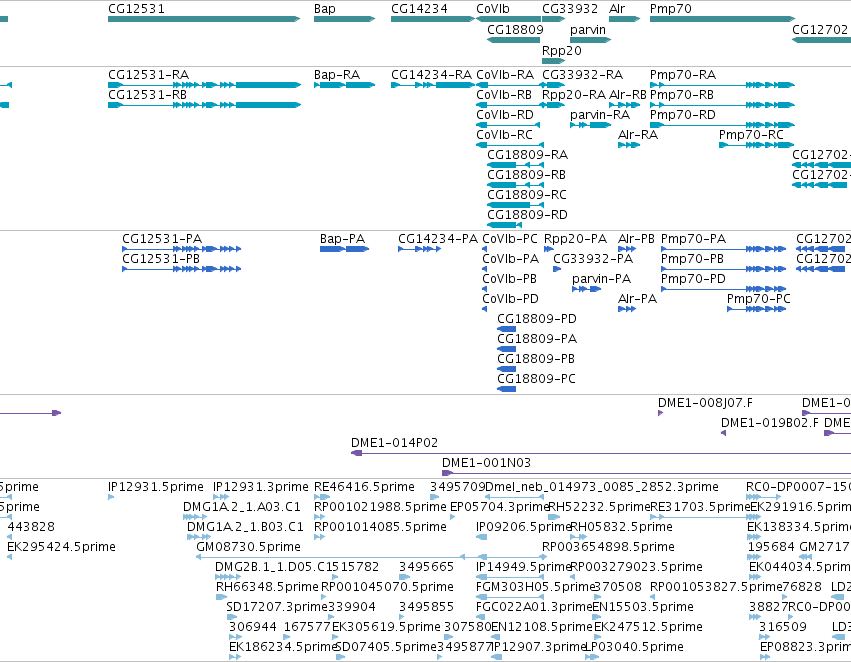This screenshot has width=851, height=662.
Task: Click clone DME1-001N03
Action: point(646,473)
